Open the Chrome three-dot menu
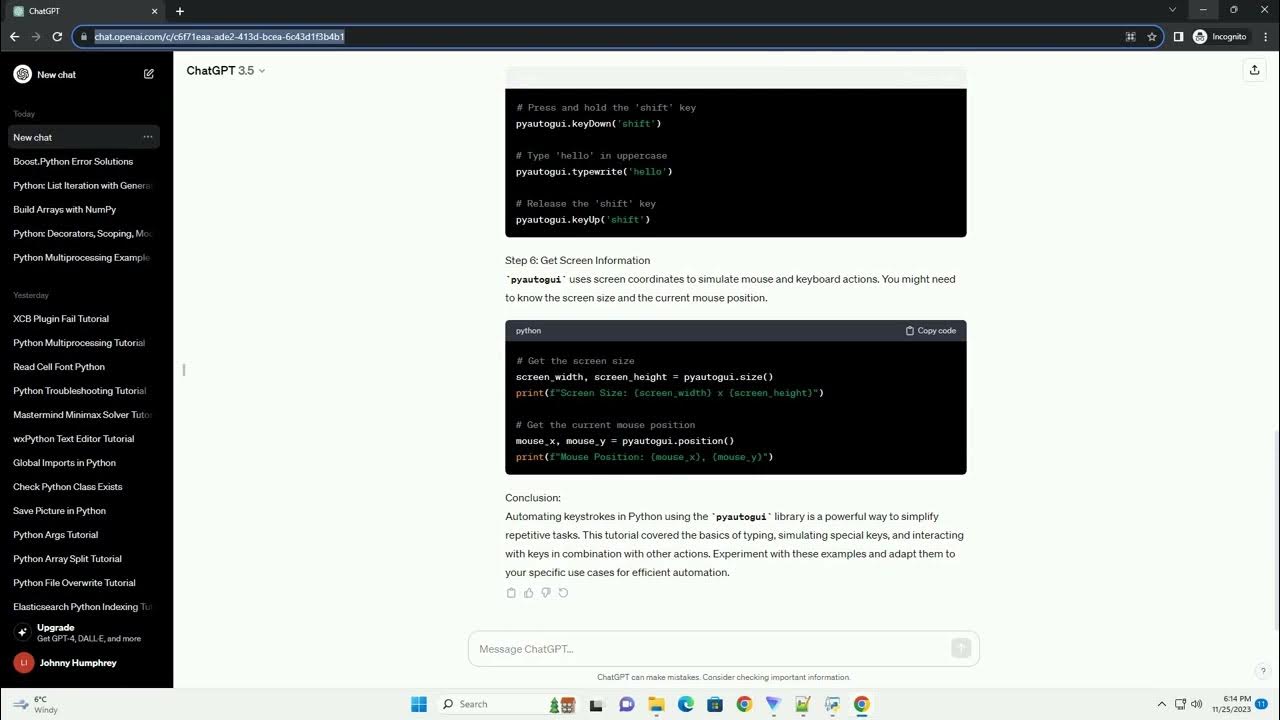 pos(1266,36)
